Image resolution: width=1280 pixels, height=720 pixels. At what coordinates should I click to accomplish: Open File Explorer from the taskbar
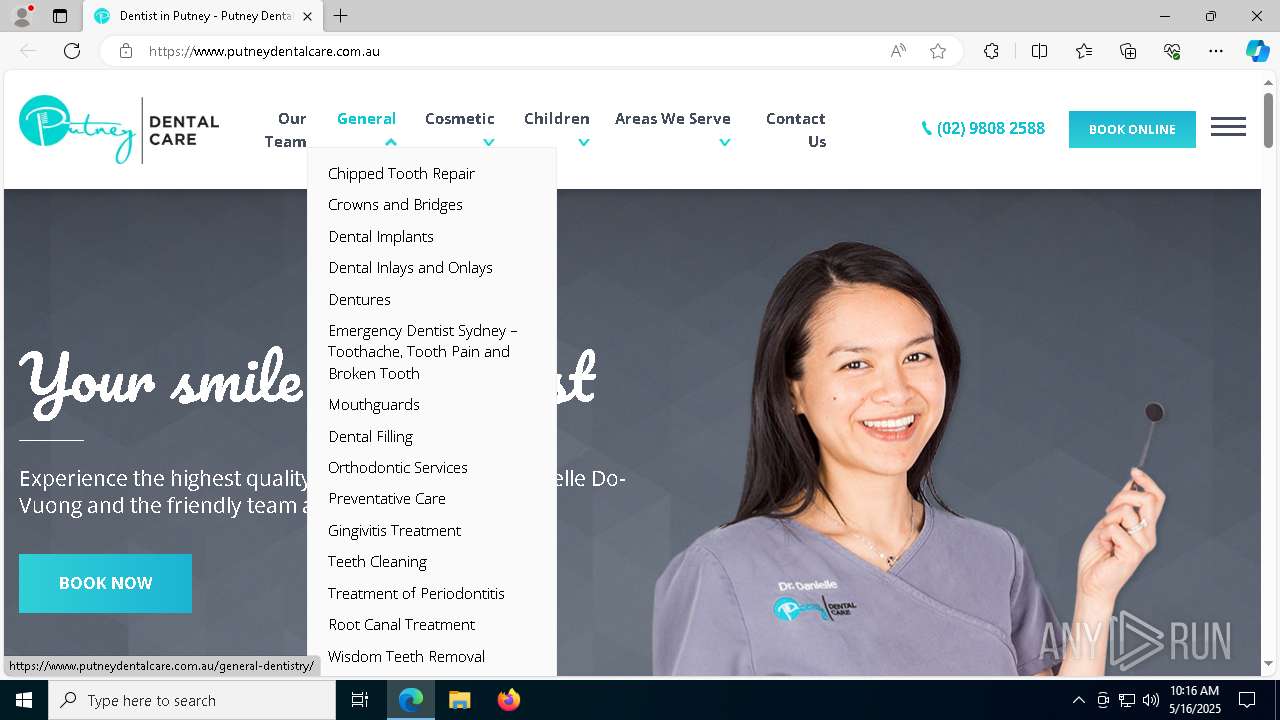459,700
